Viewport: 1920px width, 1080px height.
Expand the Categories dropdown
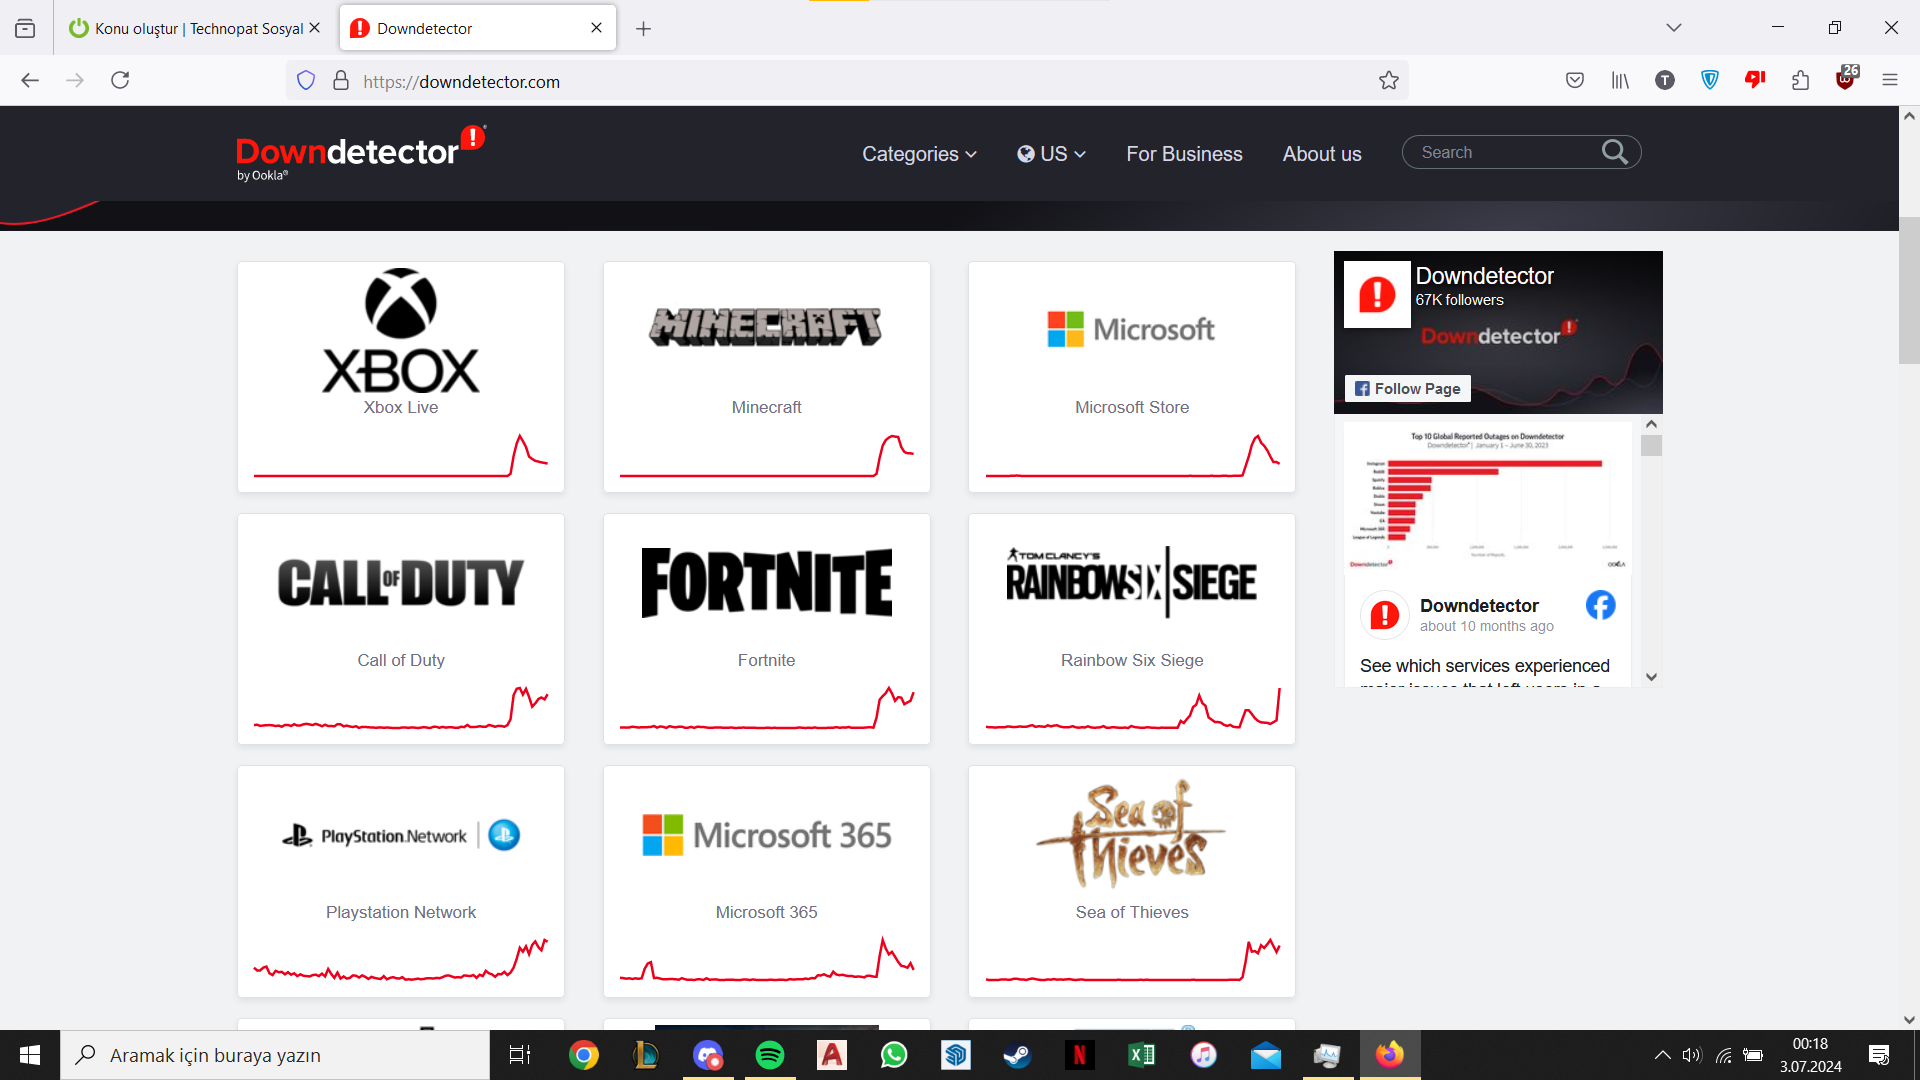pyautogui.click(x=919, y=154)
